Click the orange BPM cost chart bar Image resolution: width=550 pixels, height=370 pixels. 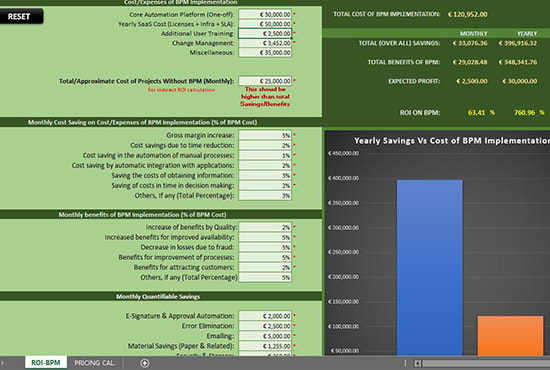click(510, 336)
